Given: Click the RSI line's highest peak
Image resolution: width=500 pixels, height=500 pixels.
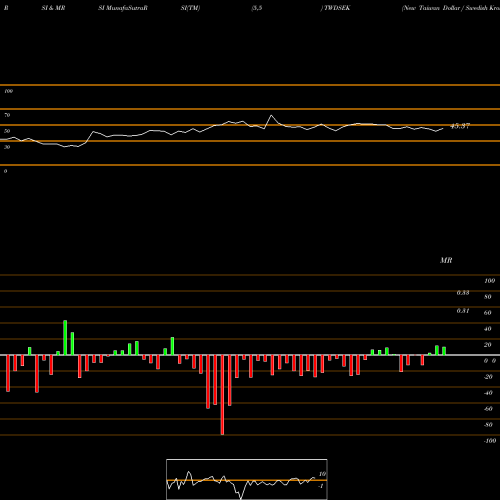Looking at the screenshot, I should click(x=271, y=116).
